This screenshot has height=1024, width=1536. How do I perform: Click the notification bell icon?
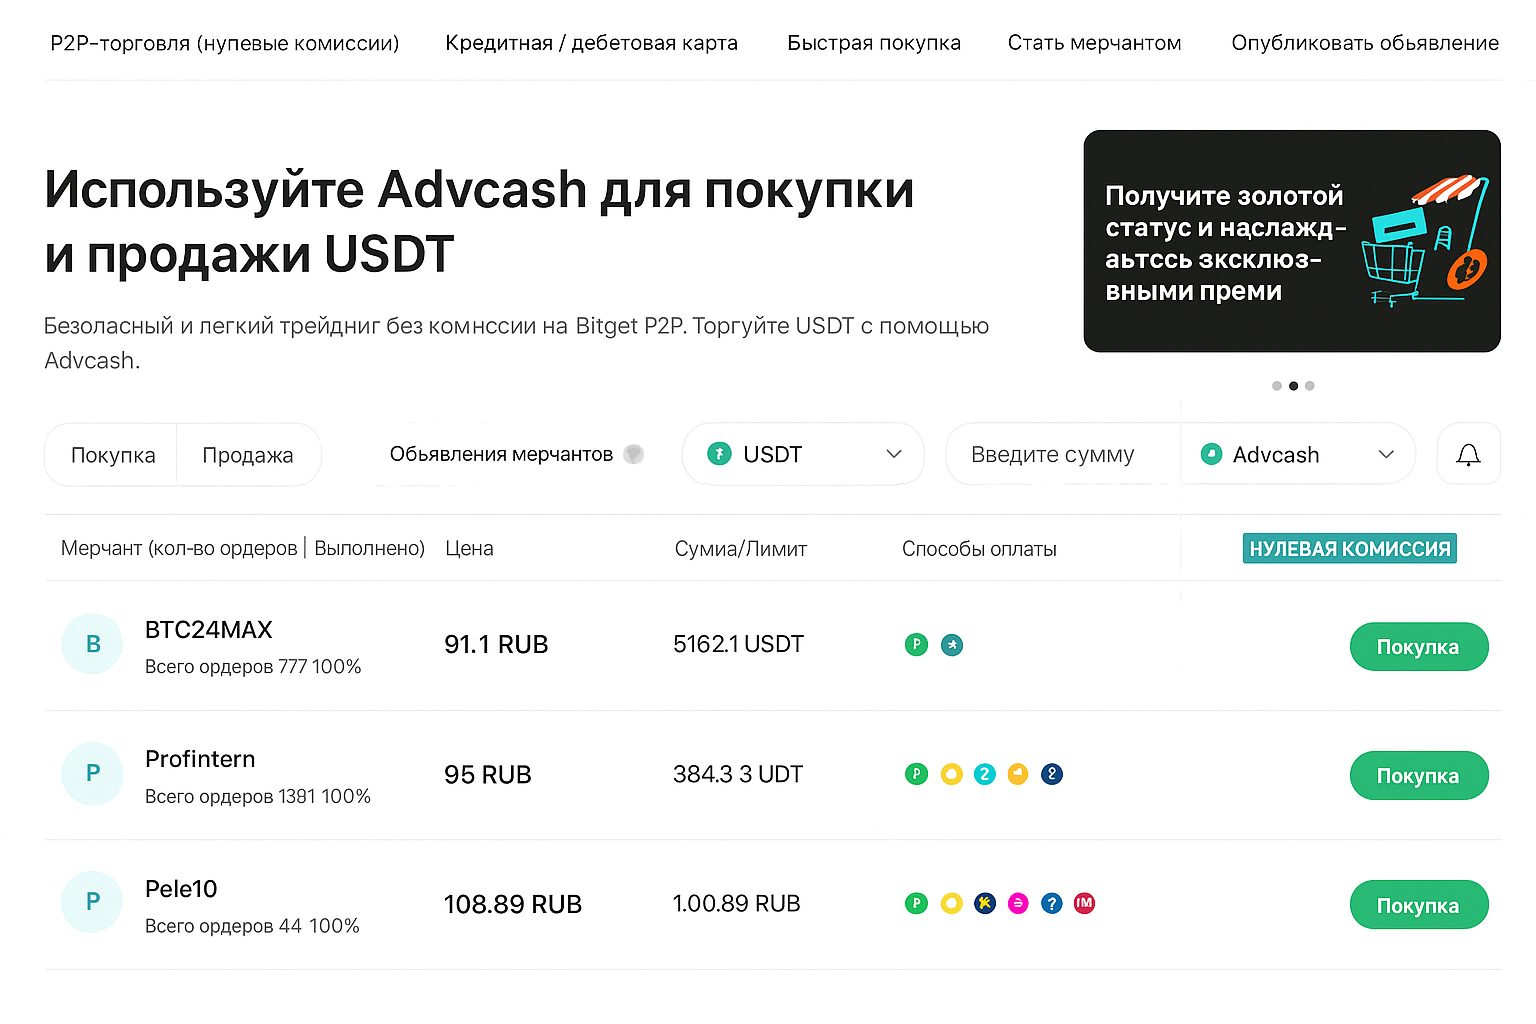tap(1468, 455)
